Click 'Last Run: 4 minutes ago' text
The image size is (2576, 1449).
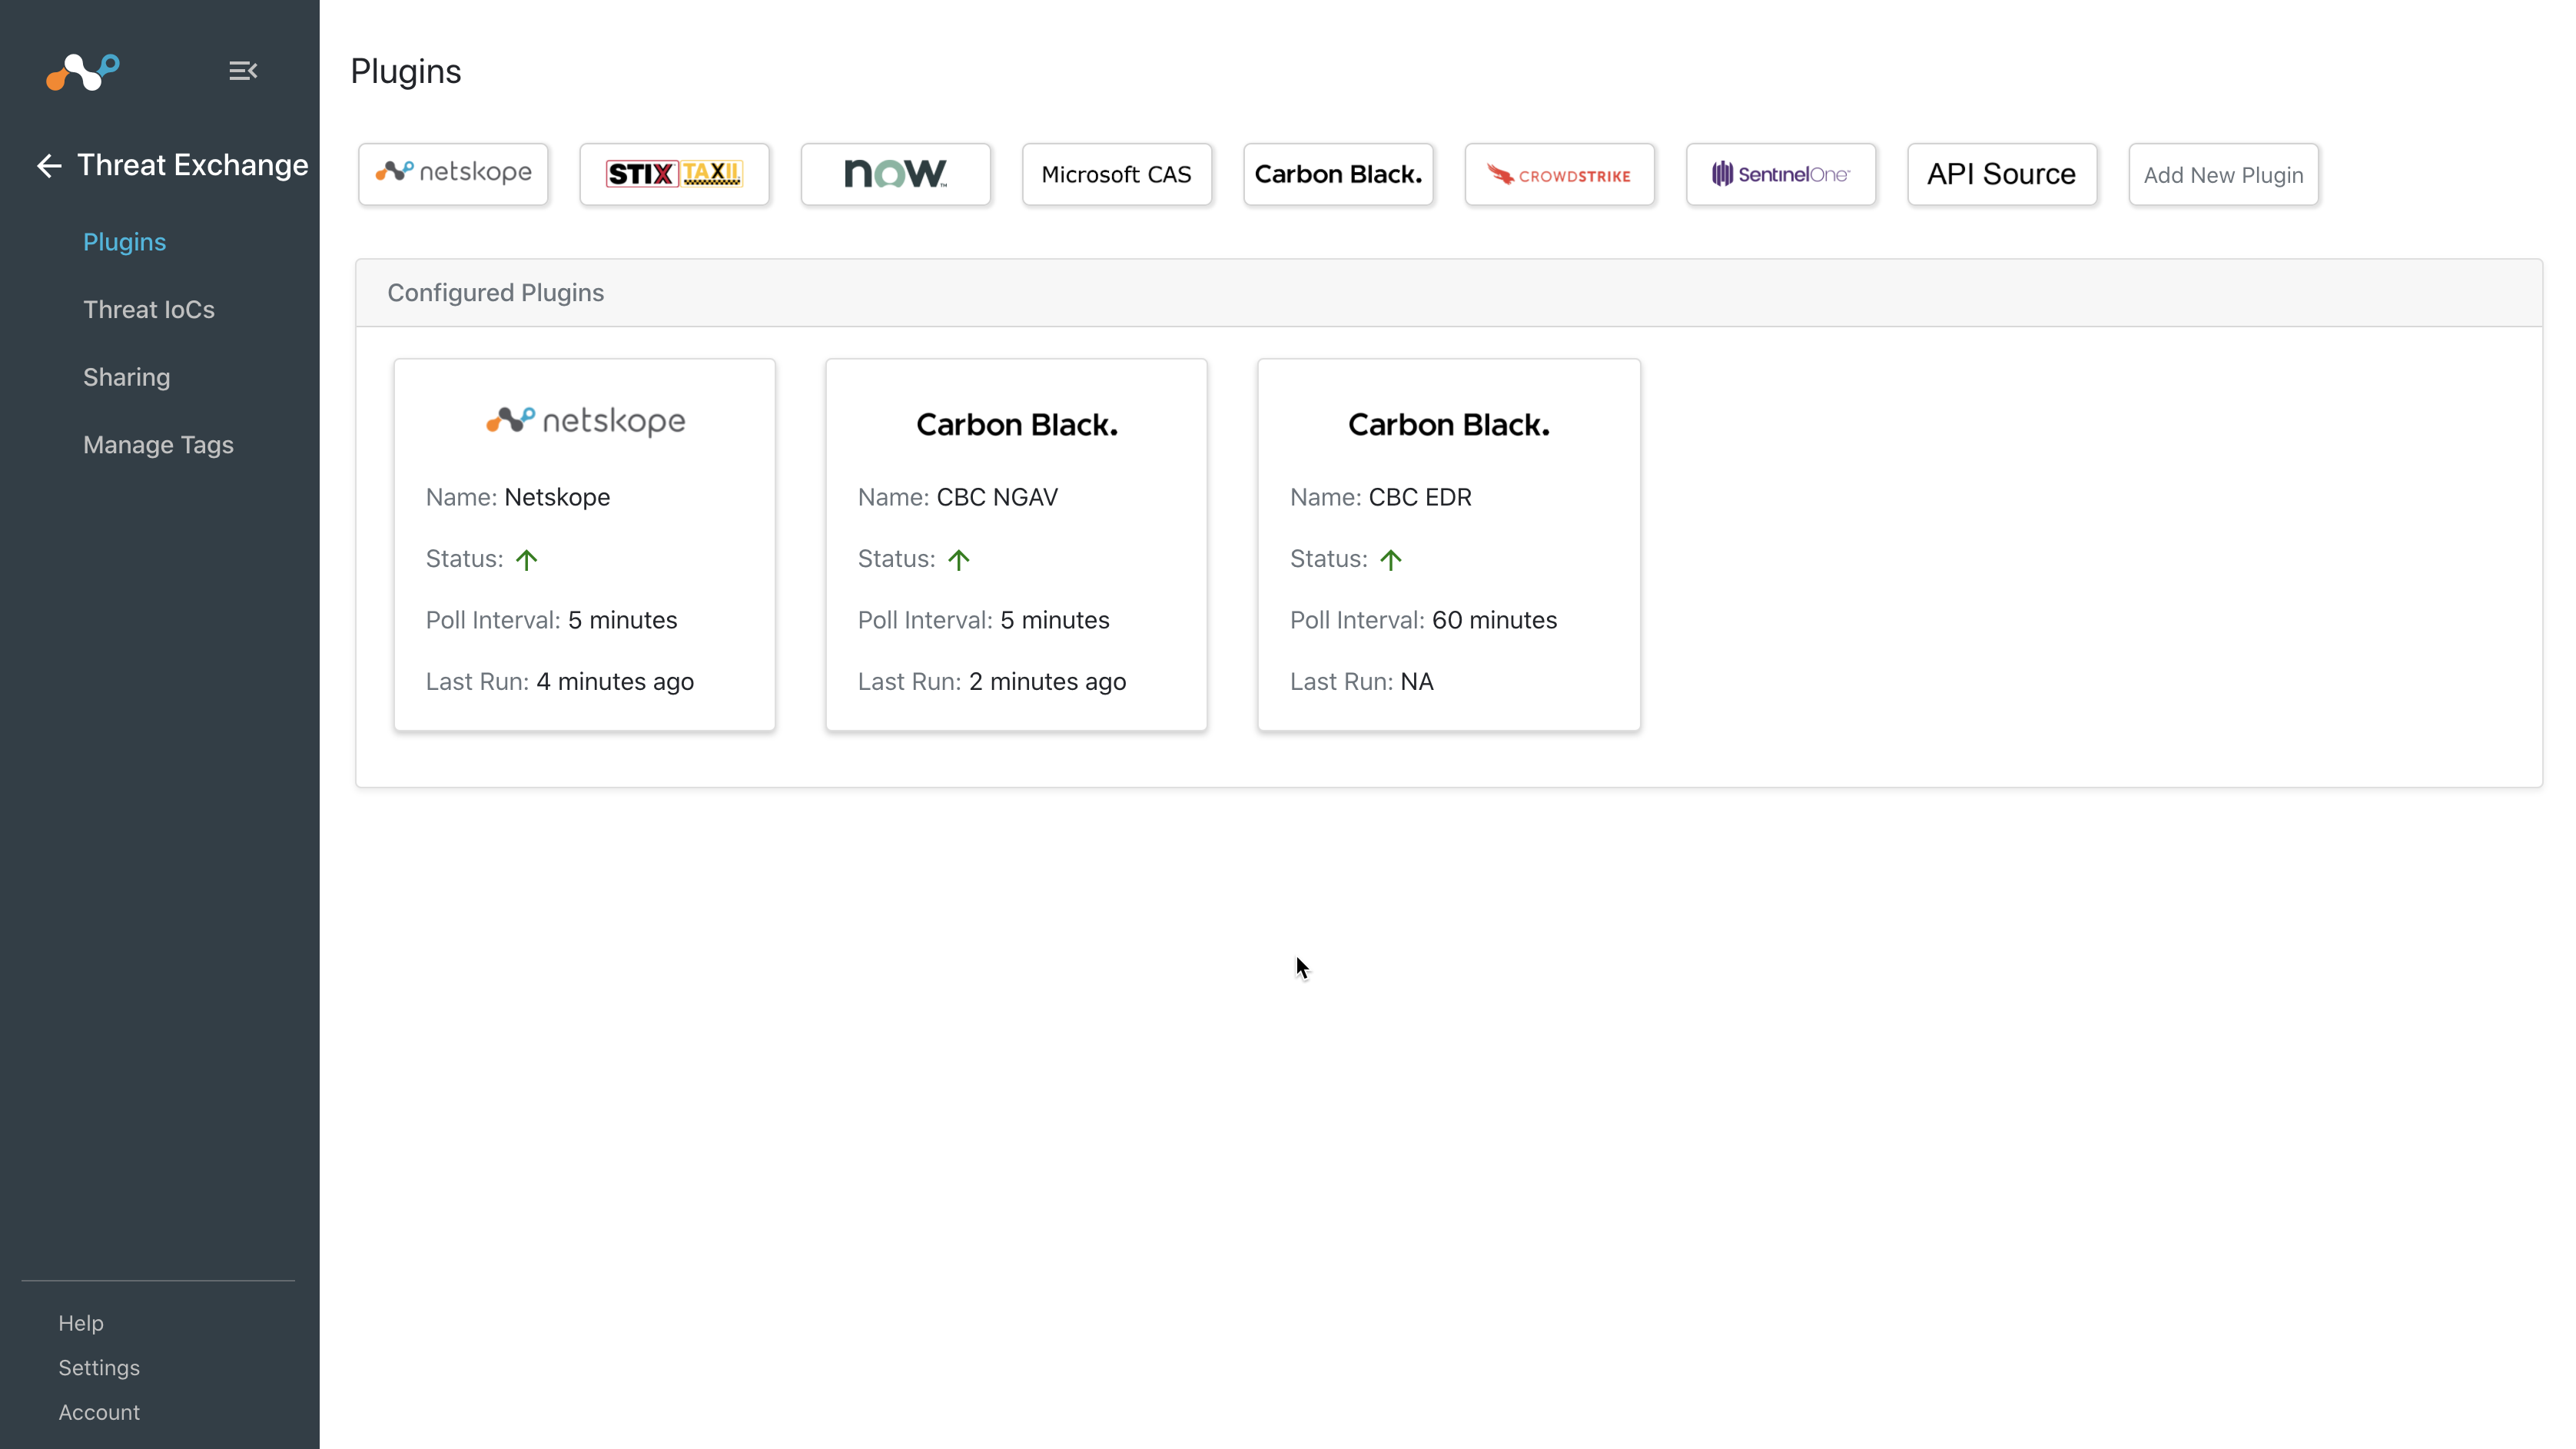point(560,682)
